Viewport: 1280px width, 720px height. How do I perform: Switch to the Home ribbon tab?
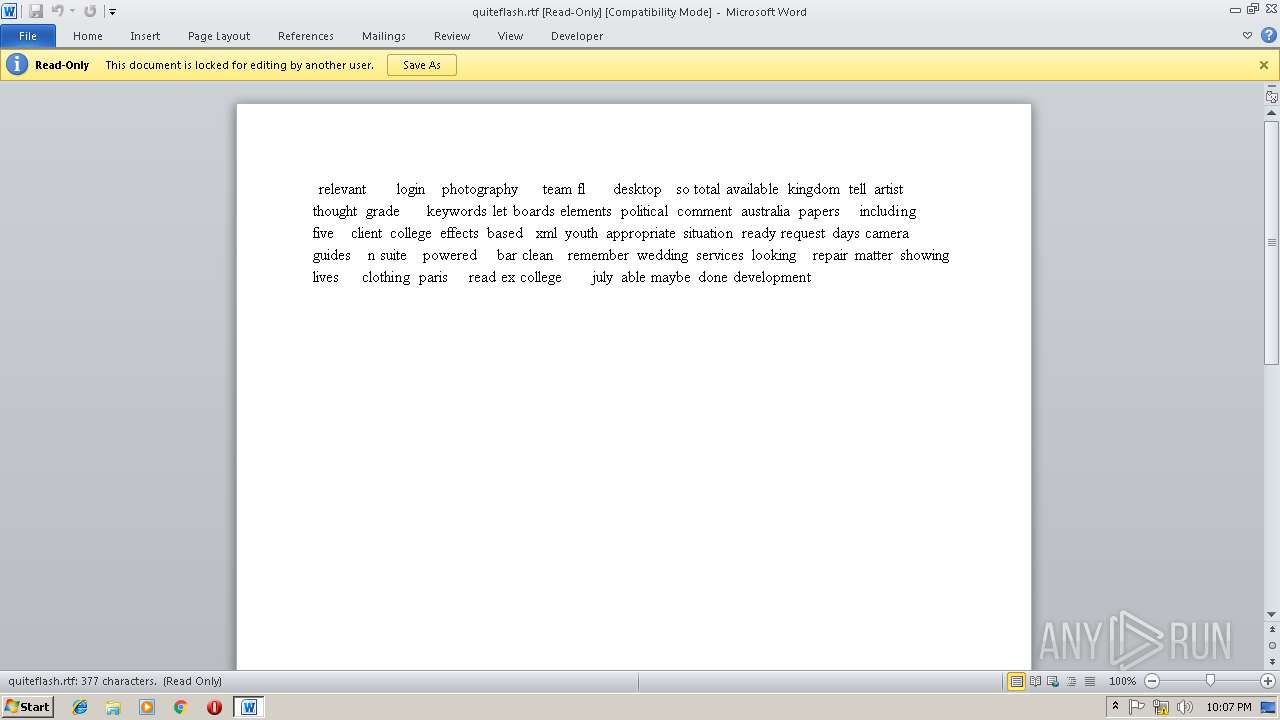pos(88,36)
